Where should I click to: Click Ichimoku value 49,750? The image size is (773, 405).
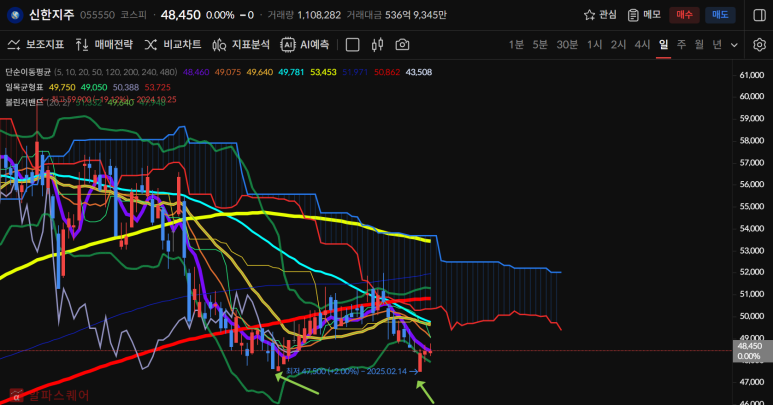62,88
